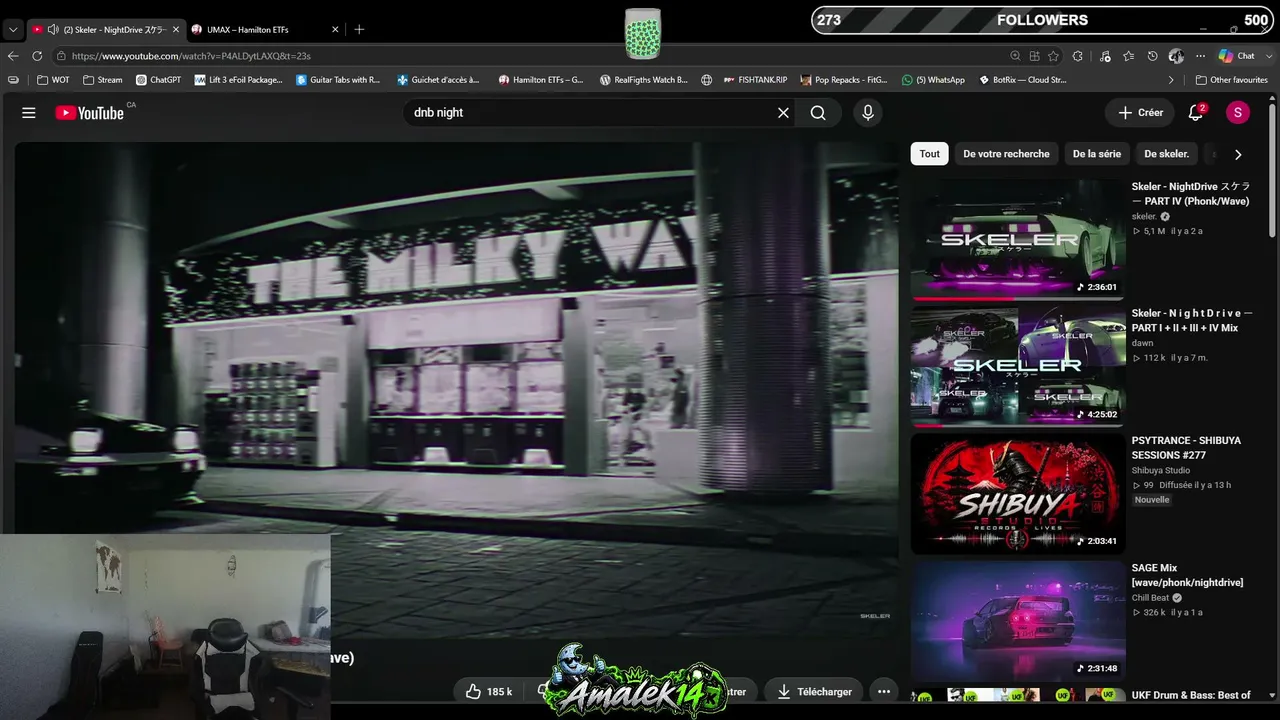This screenshot has width=1280, height=720.
Task: Click the Télécharger button
Action: pyautogui.click(x=815, y=691)
